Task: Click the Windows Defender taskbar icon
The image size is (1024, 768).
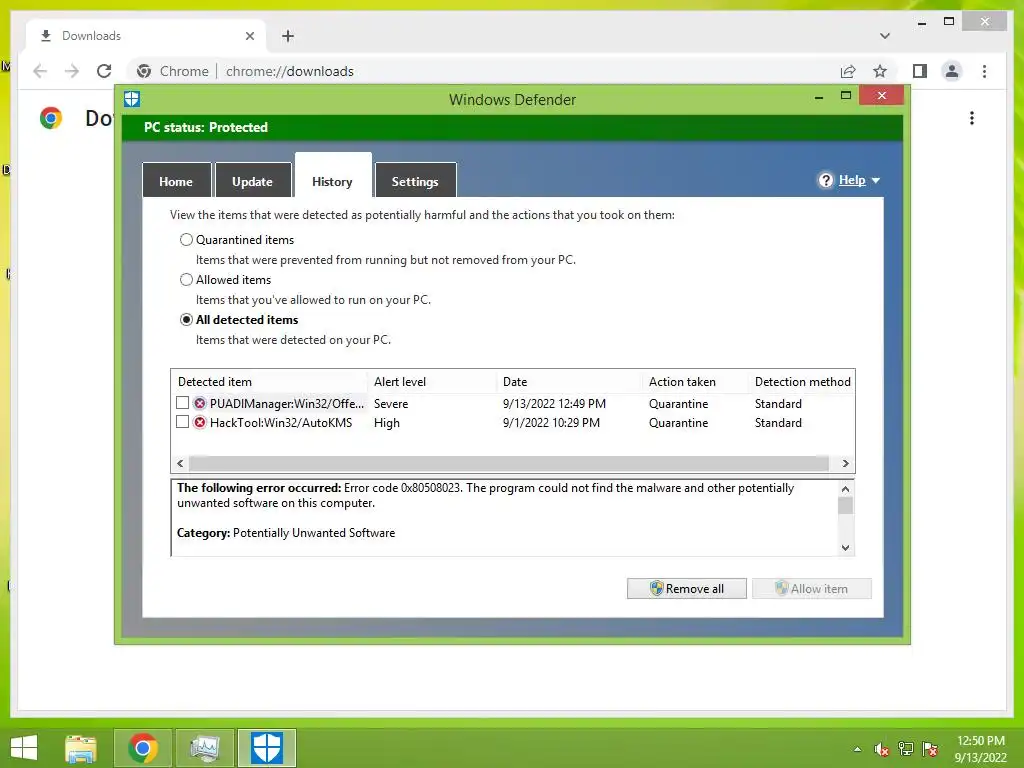Action: coord(266,748)
